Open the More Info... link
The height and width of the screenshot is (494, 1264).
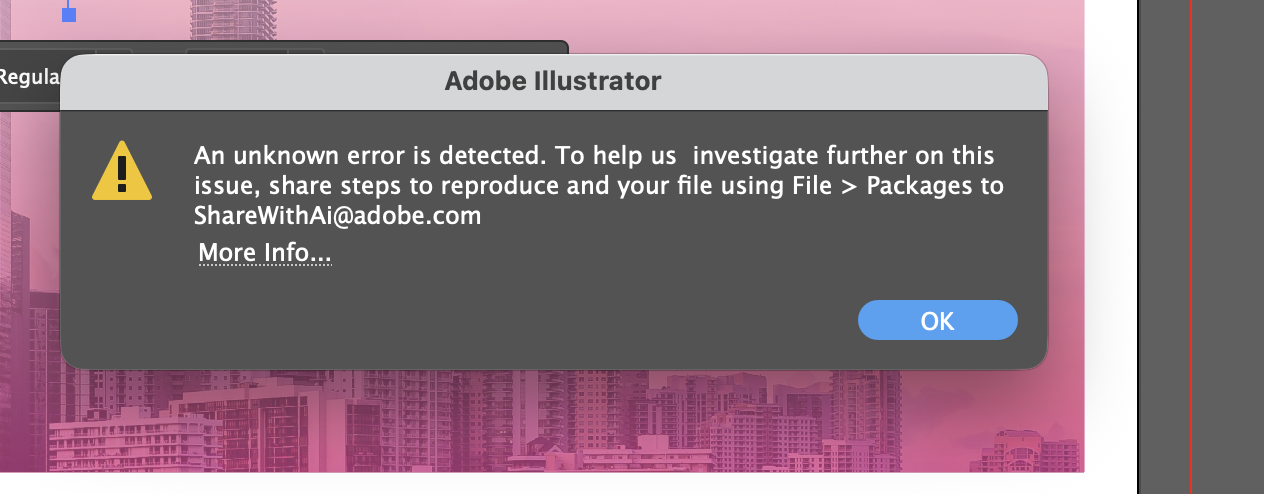[265, 253]
